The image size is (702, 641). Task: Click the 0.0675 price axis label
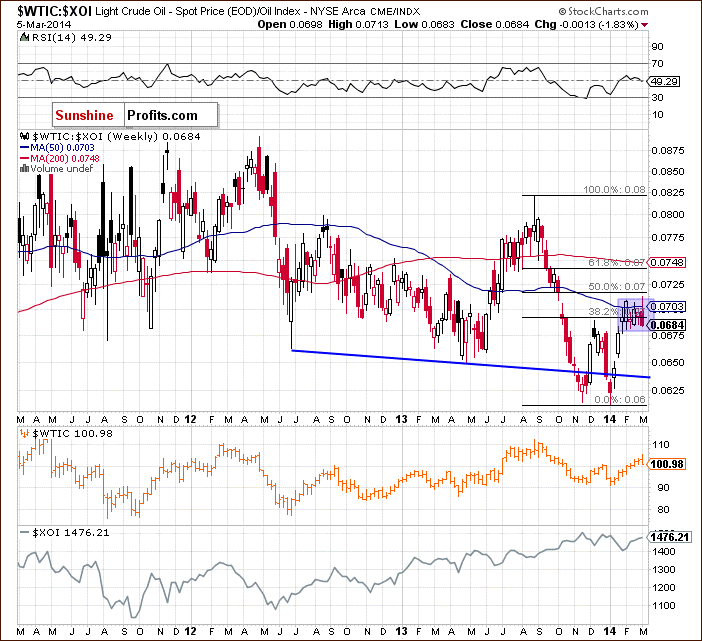(668, 336)
